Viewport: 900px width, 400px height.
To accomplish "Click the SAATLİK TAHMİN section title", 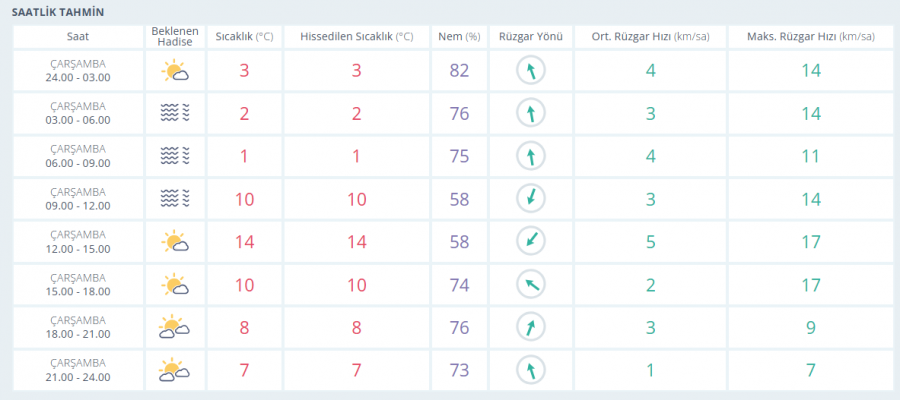I will pos(57,12).
